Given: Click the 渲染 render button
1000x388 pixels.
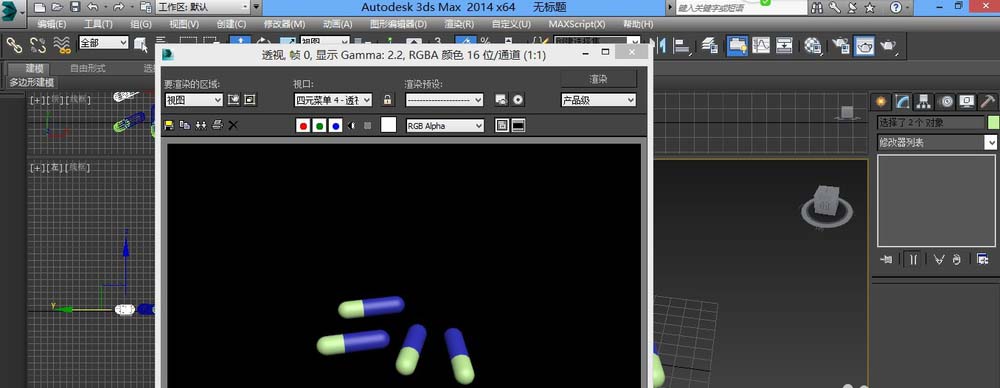Looking at the screenshot, I should click(598, 79).
